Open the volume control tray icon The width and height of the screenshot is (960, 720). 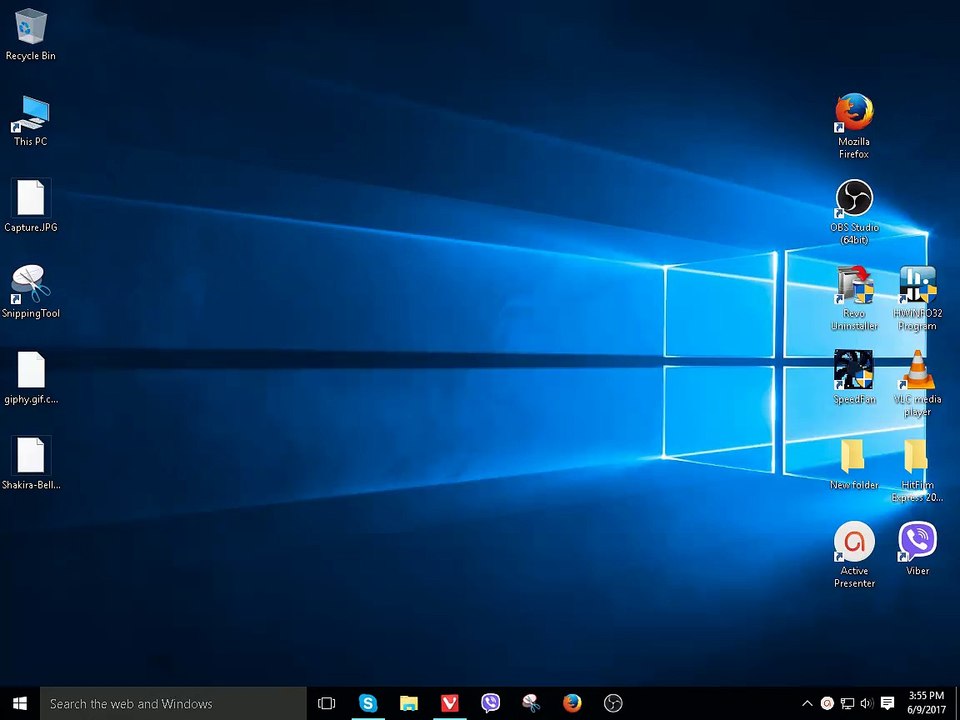pos(867,703)
